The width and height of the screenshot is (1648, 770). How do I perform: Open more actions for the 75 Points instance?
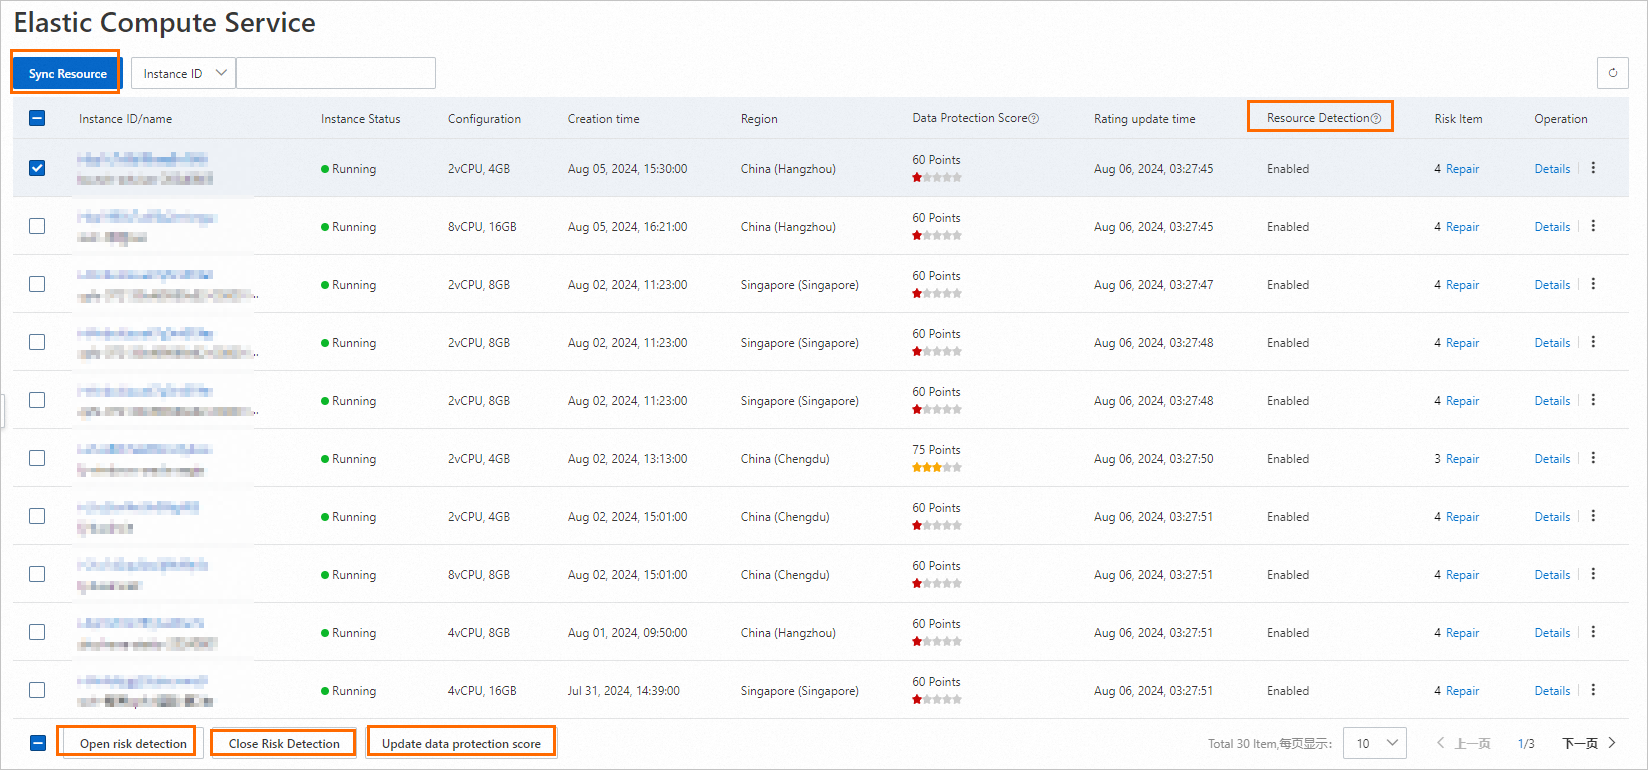click(1593, 458)
